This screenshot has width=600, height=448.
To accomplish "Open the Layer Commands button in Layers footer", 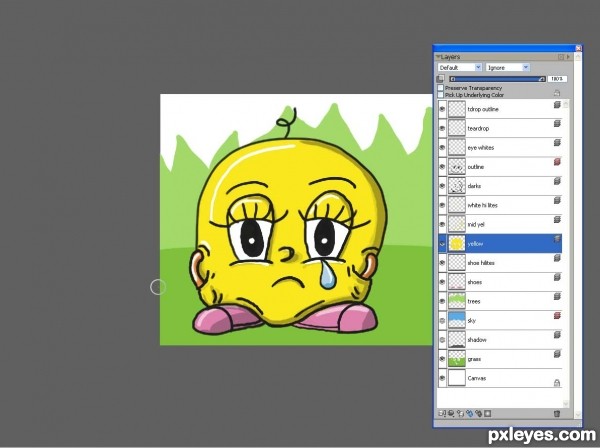I will point(442,414).
